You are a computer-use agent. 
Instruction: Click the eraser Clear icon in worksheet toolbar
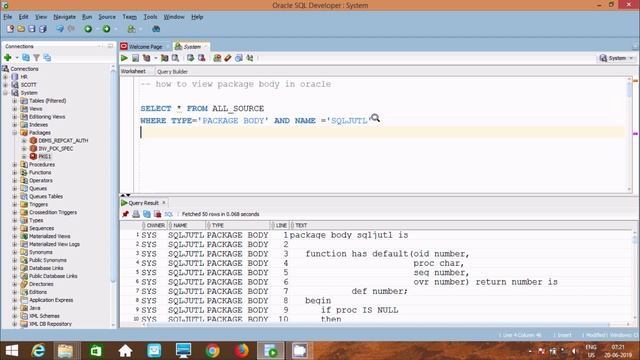click(x=228, y=58)
